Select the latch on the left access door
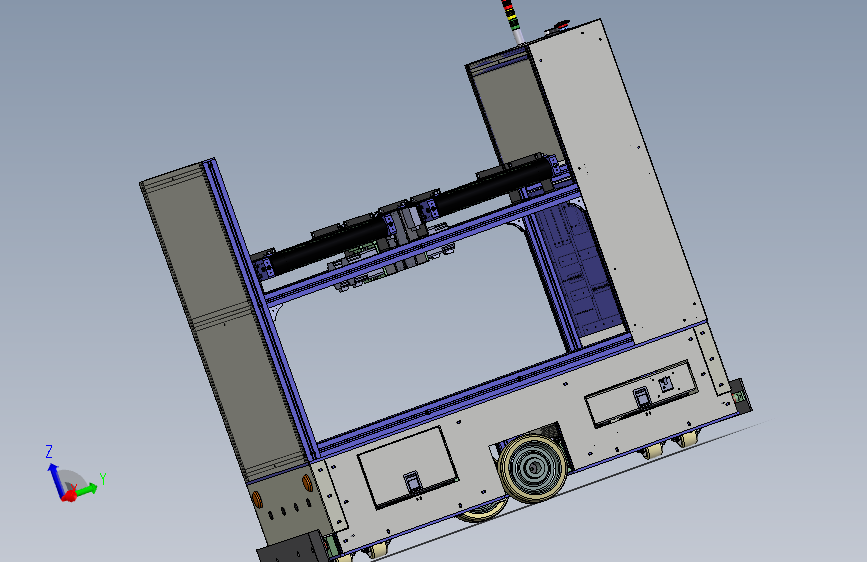 point(412,483)
